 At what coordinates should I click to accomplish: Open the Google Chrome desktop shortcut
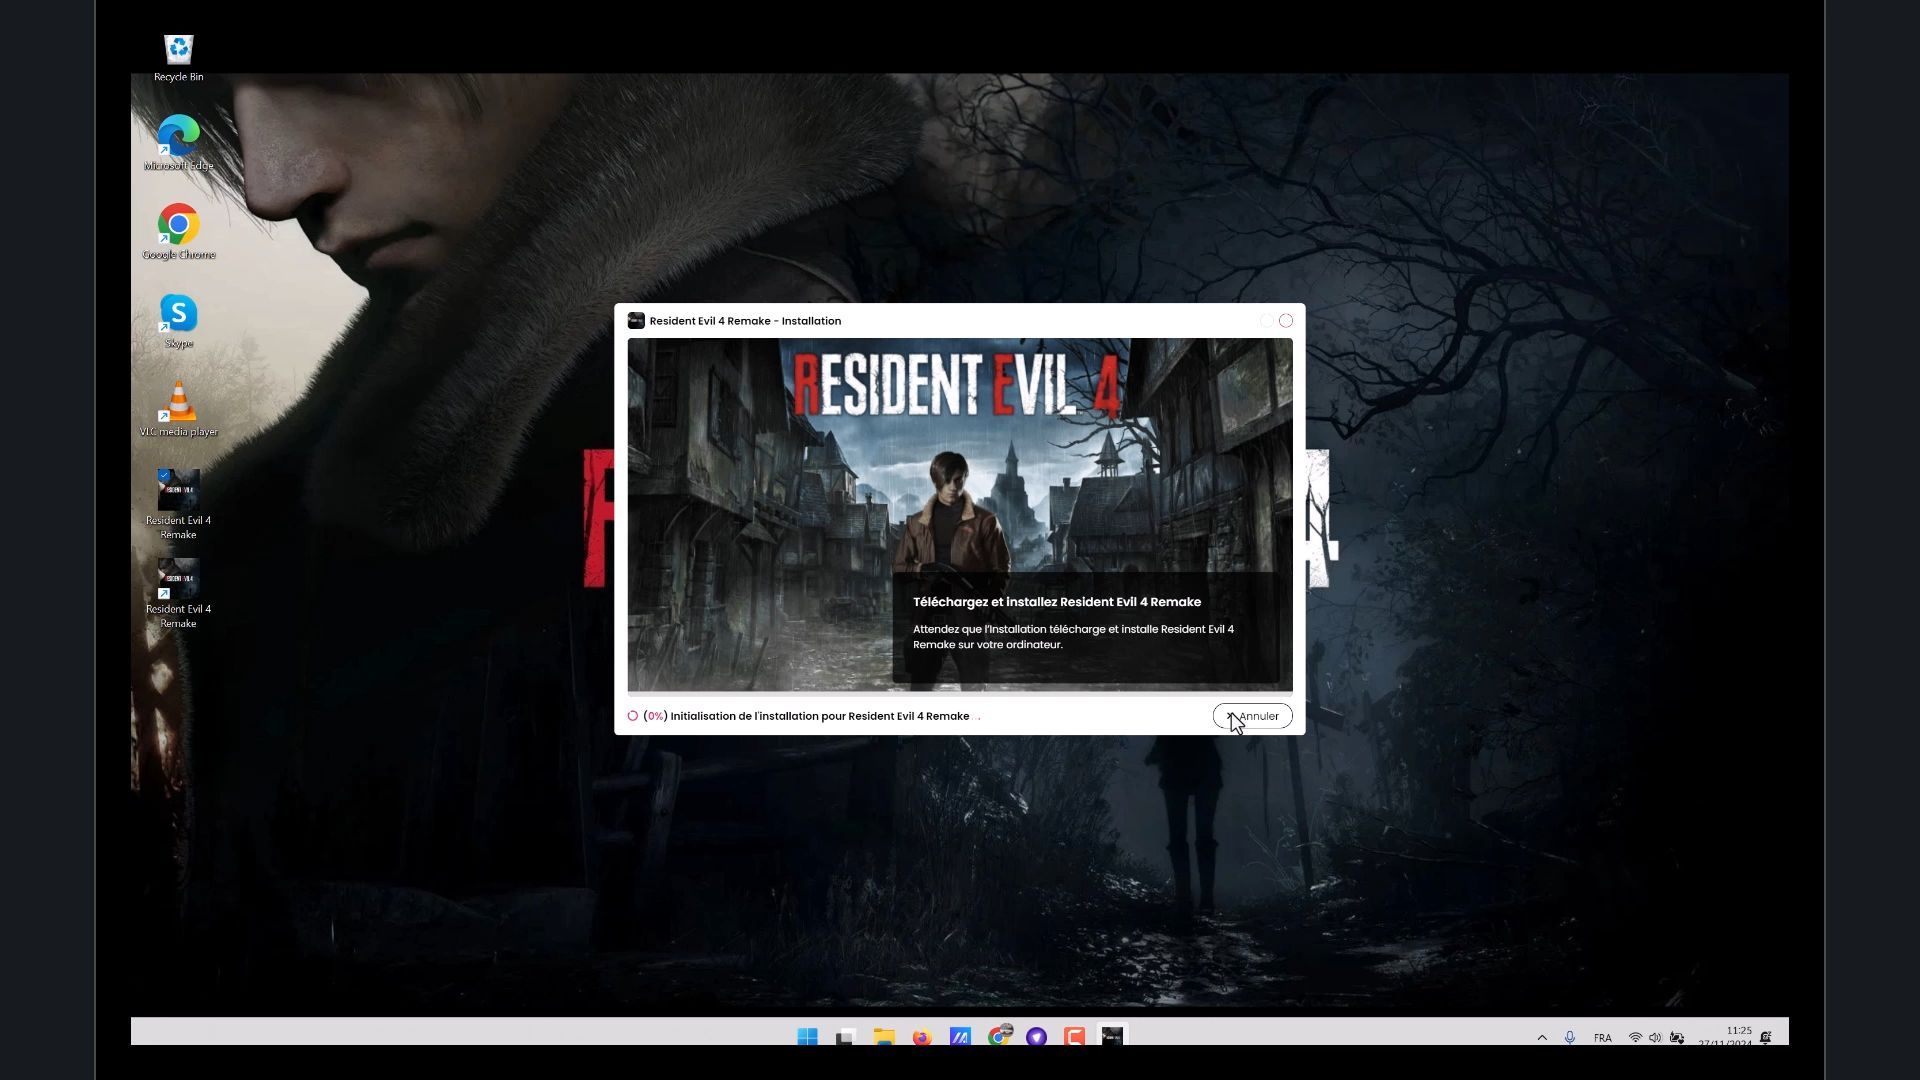point(178,232)
